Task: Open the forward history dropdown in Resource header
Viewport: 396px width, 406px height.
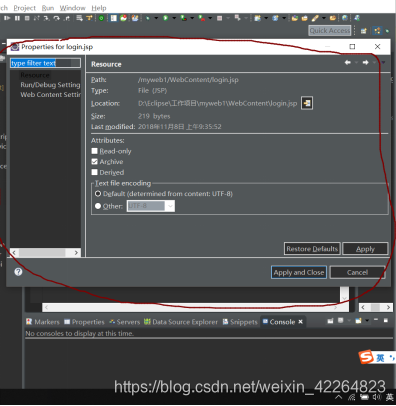Action: [374, 63]
